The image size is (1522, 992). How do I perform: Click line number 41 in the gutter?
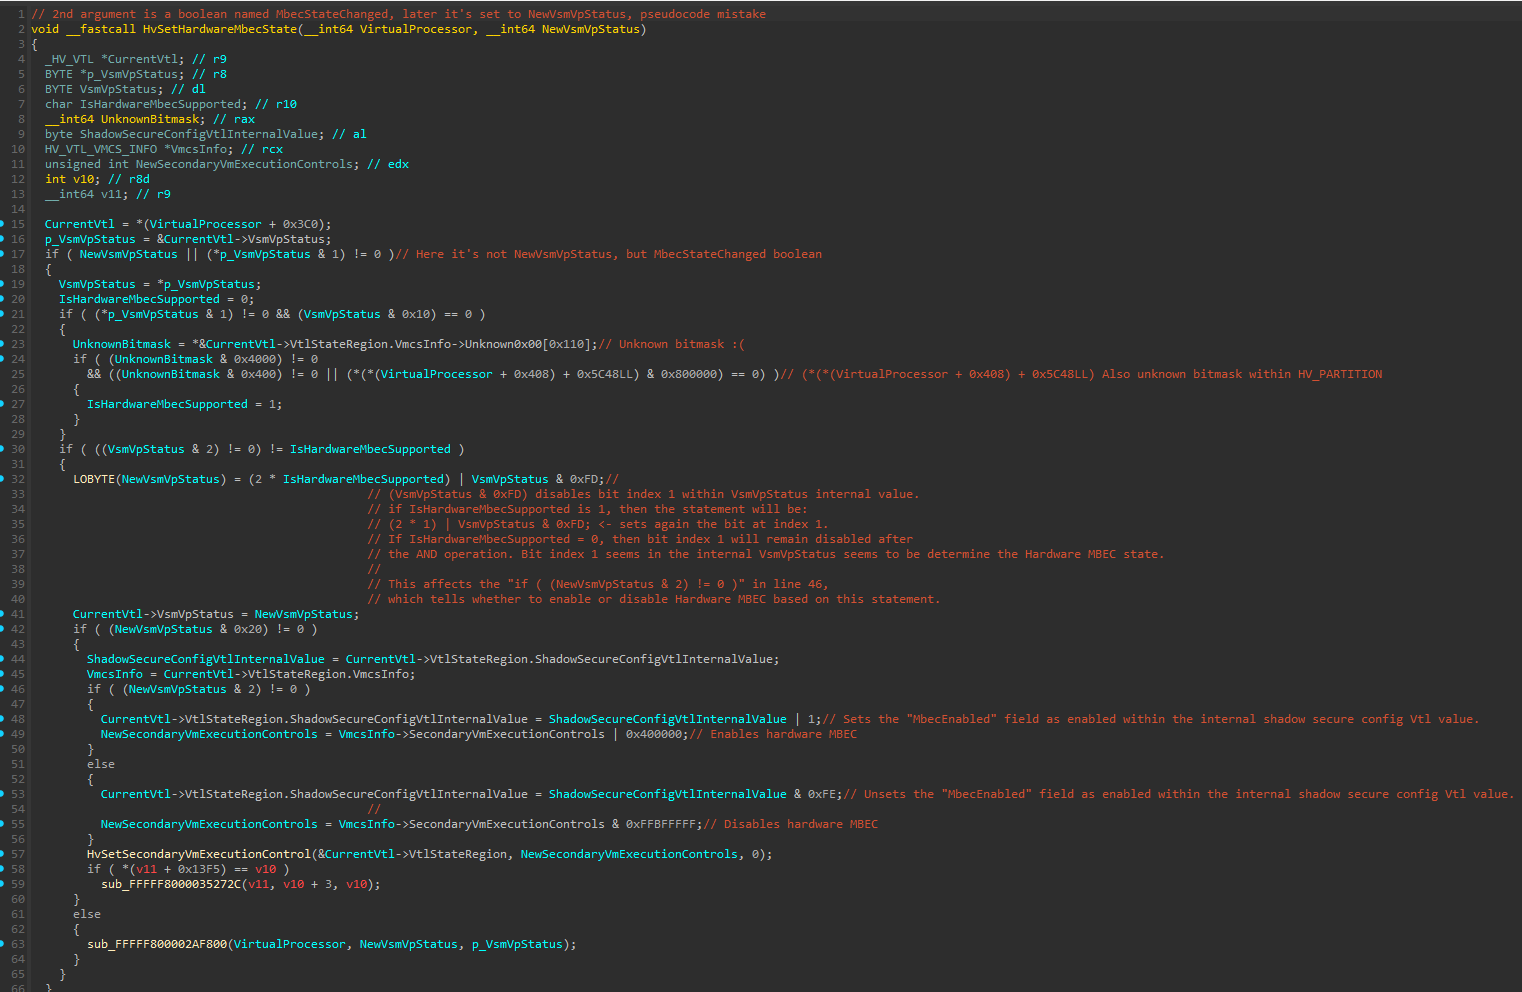(x=18, y=614)
